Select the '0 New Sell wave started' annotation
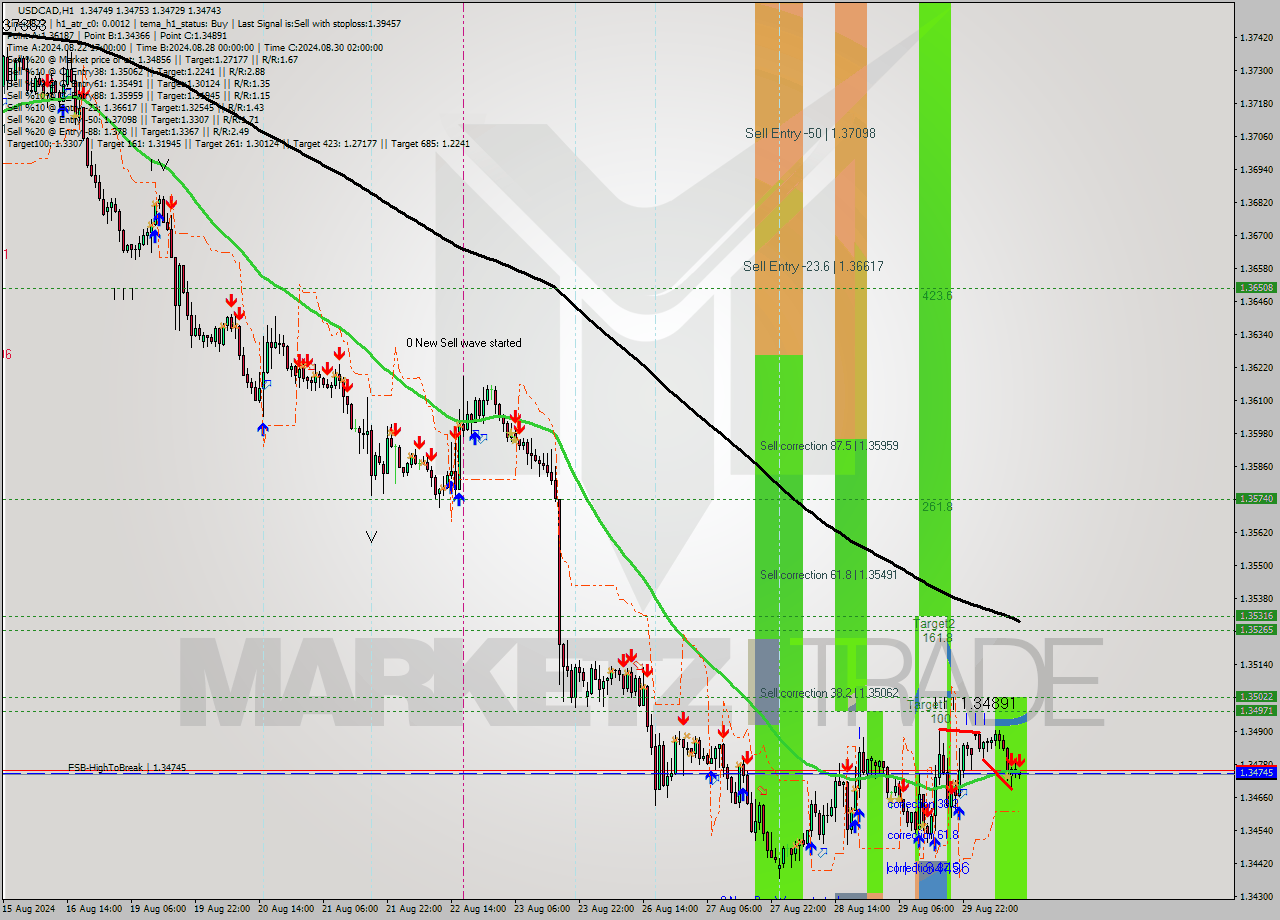This screenshot has width=1280, height=920. coord(463,343)
